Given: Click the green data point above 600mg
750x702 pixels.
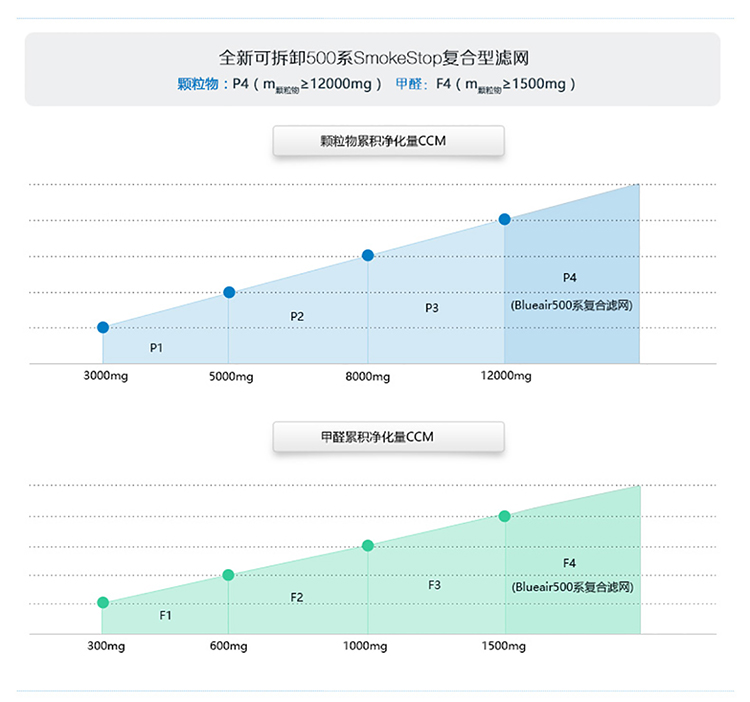Looking at the screenshot, I should coord(228,575).
